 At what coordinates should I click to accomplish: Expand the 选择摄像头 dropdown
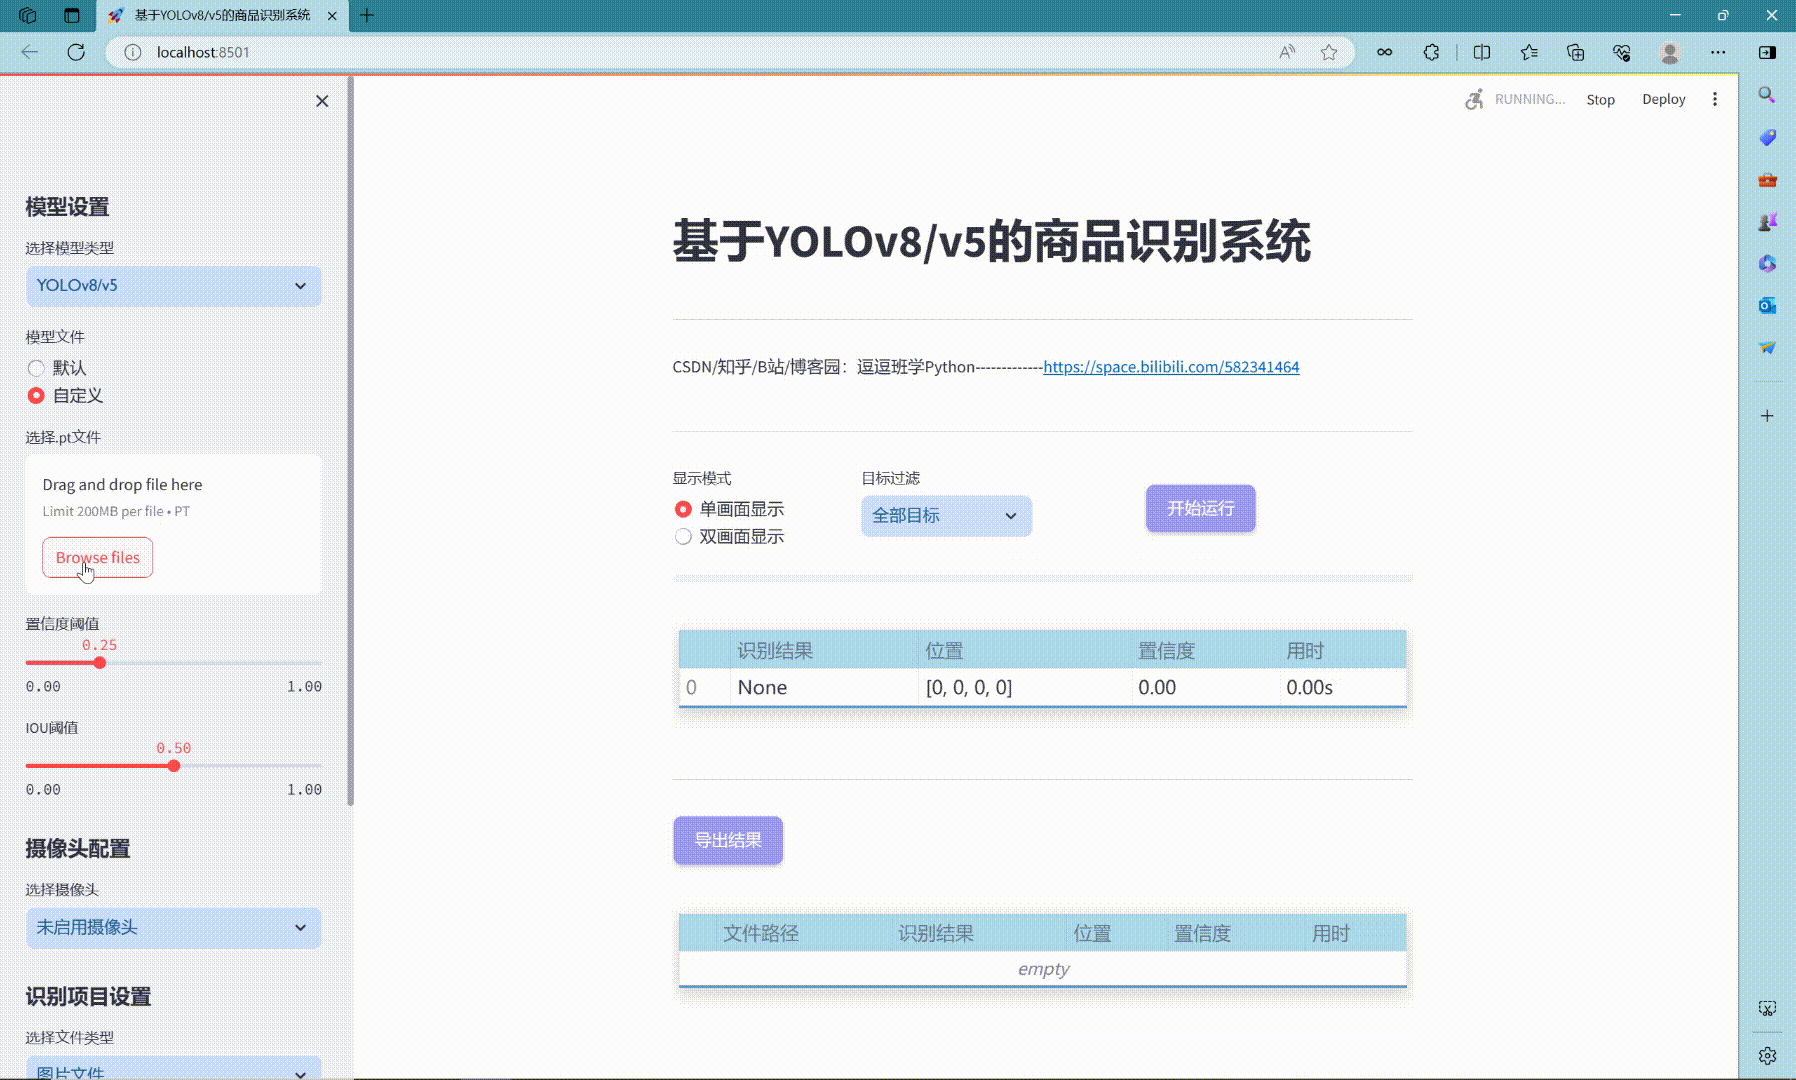point(173,928)
